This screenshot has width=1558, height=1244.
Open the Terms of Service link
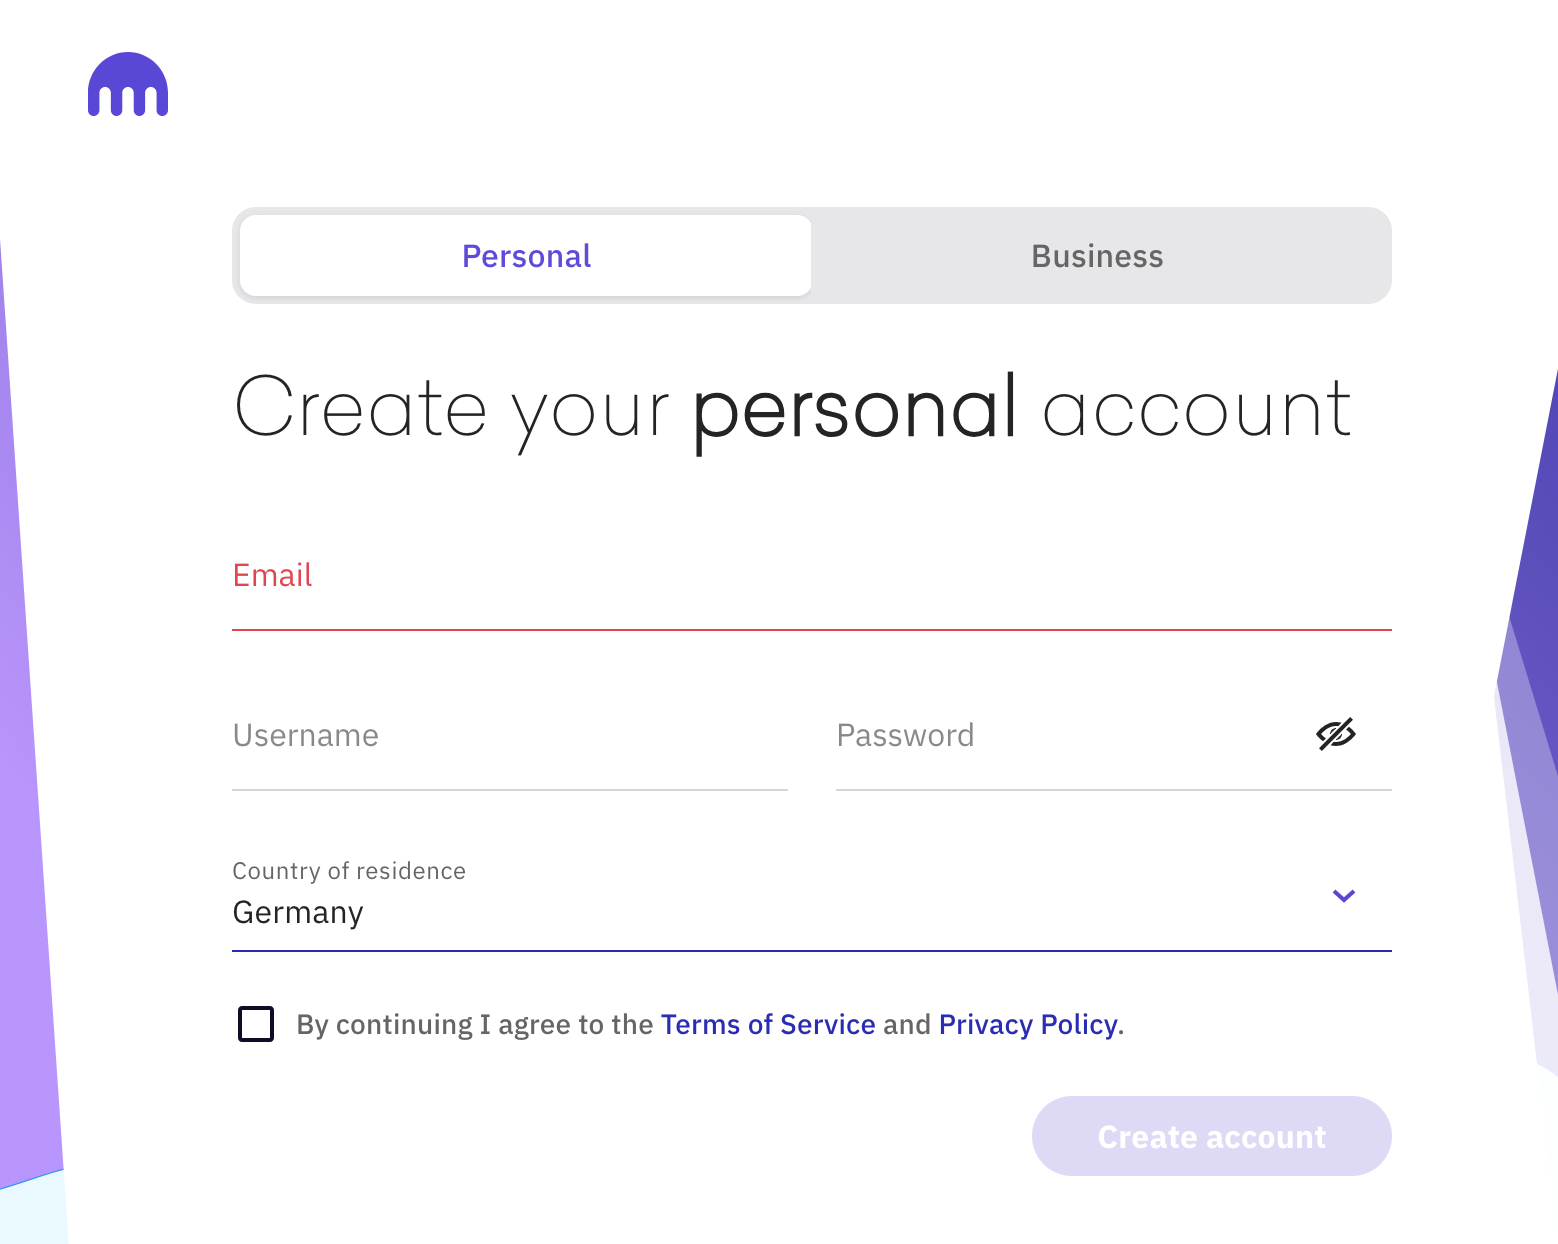pyautogui.click(x=768, y=1025)
